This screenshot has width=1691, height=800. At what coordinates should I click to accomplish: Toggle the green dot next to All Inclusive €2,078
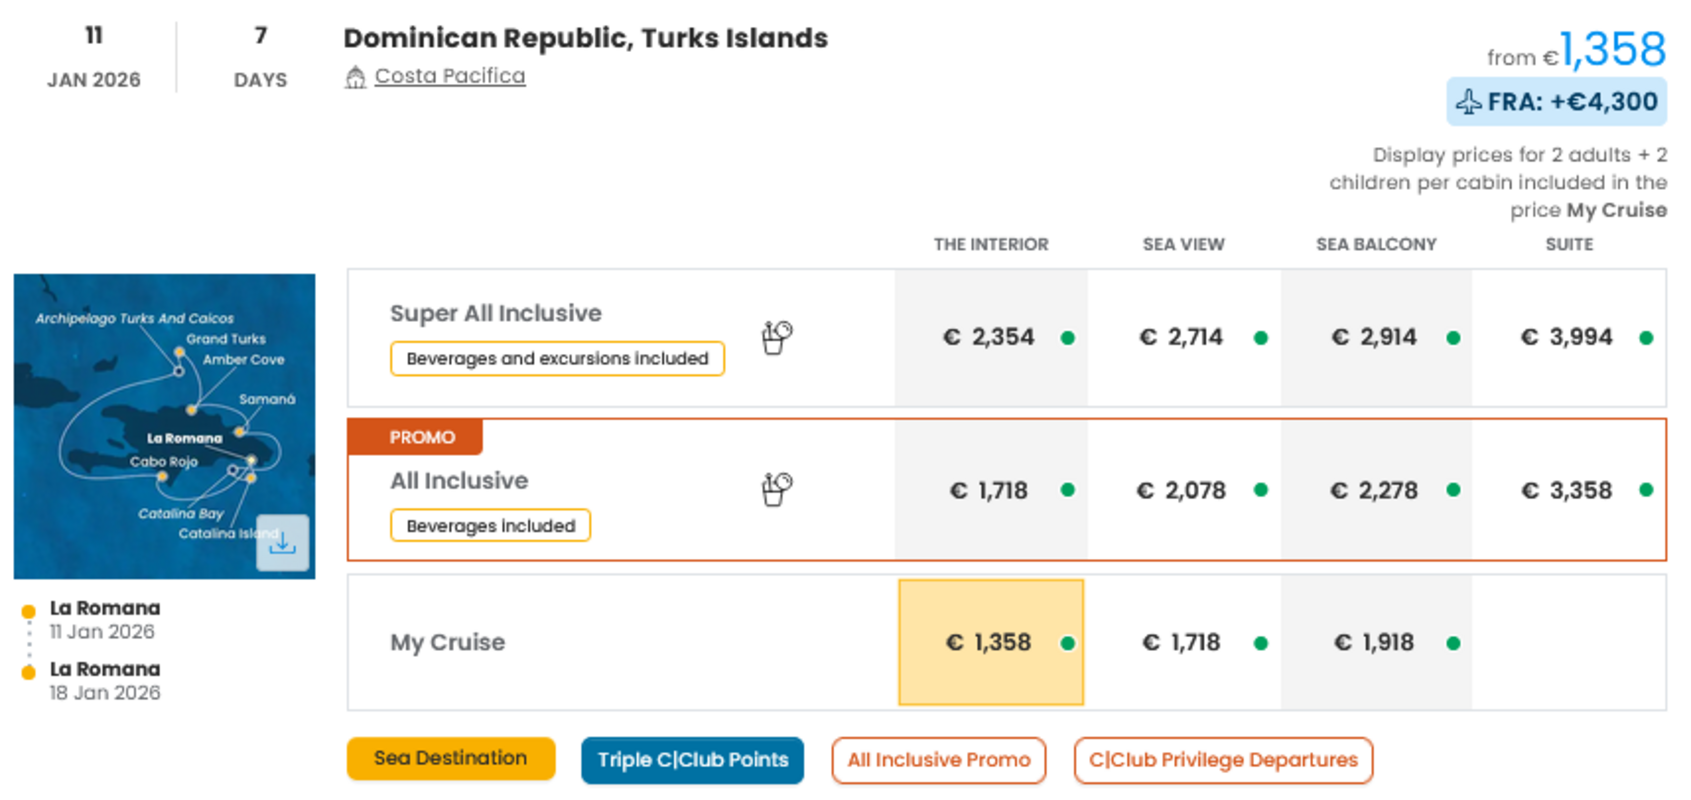pos(1260,491)
